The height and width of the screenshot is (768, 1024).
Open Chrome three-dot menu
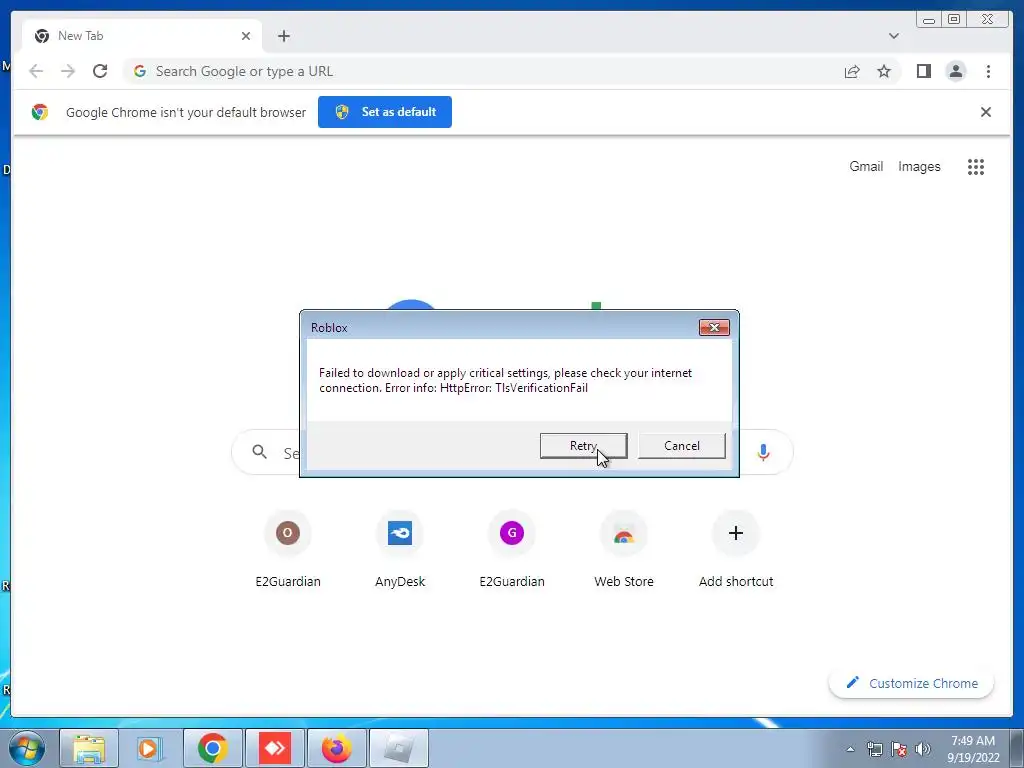pyautogui.click(x=988, y=71)
